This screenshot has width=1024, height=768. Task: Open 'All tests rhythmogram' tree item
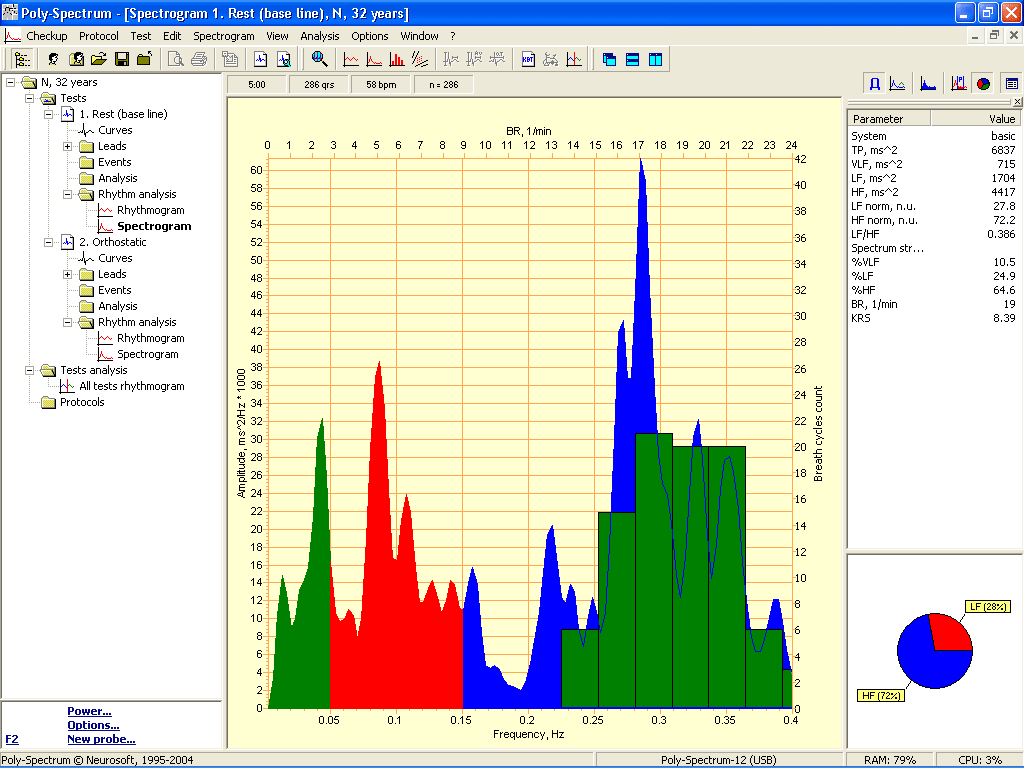pyautogui.click(x=131, y=387)
